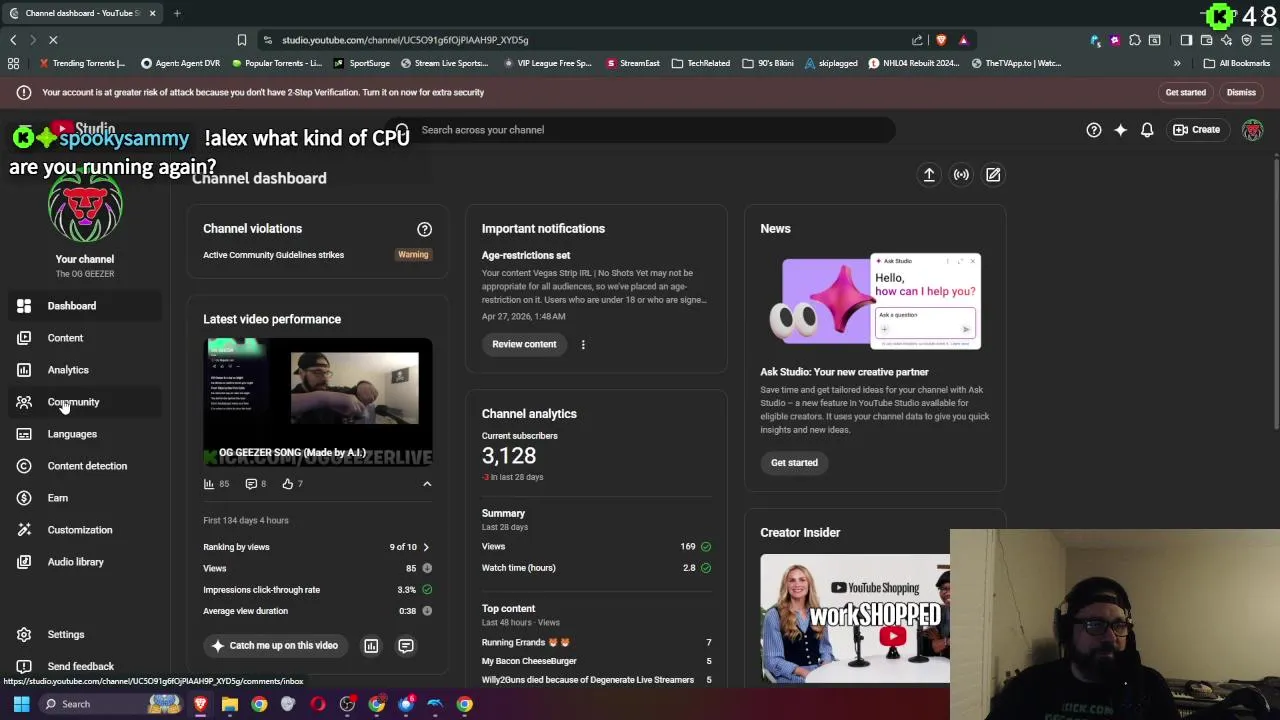Open the notification three-dot options menu
The height and width of the screenshot is (720, 1280).
click(x=583, y=345)
